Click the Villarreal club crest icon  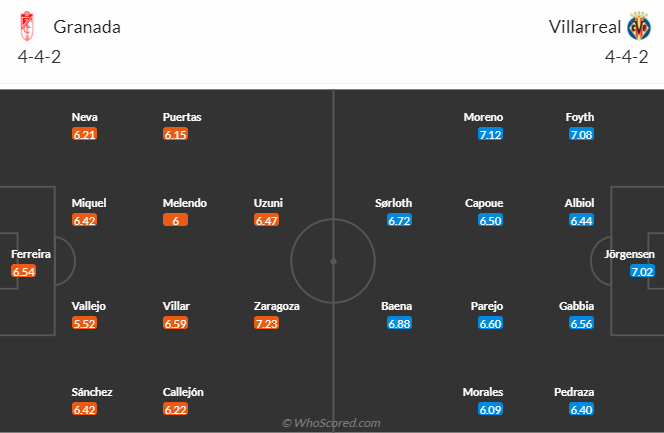point(638,26)
